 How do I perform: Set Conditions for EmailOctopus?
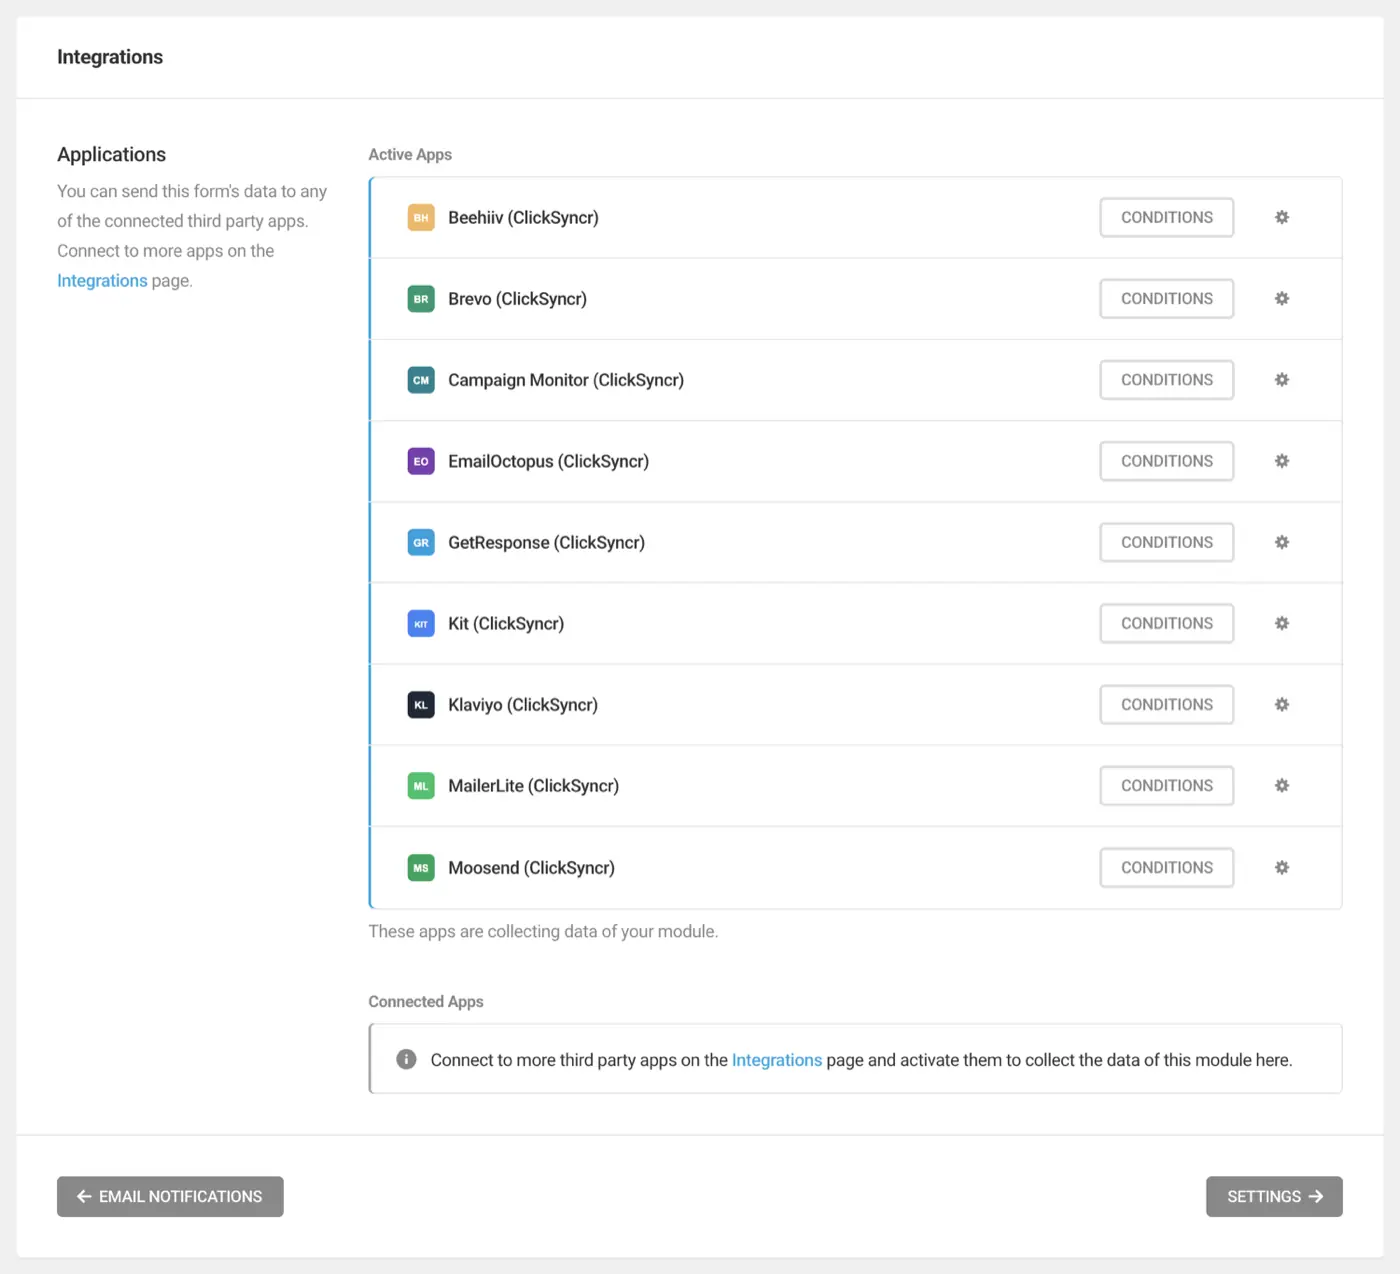(x=1166, y=461)
